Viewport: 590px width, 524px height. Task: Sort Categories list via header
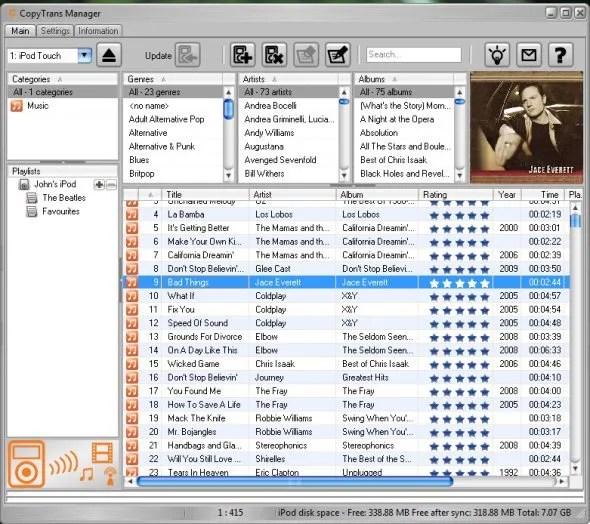62,79
